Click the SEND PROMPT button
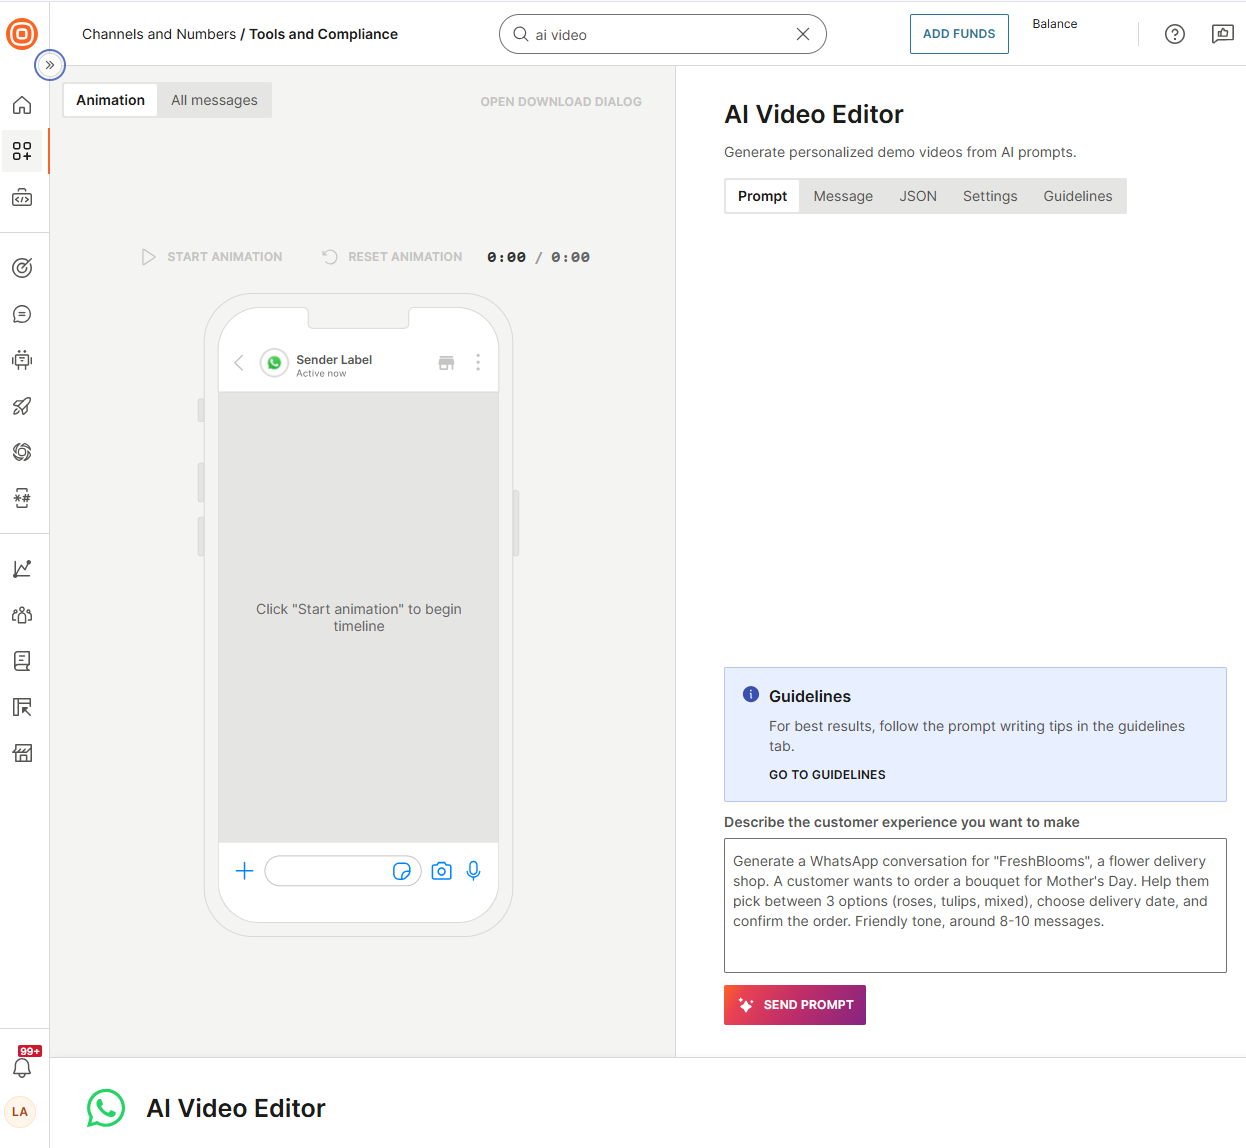The height and width of the screenshot is (1148, 1246). (x=794, y=1004)
